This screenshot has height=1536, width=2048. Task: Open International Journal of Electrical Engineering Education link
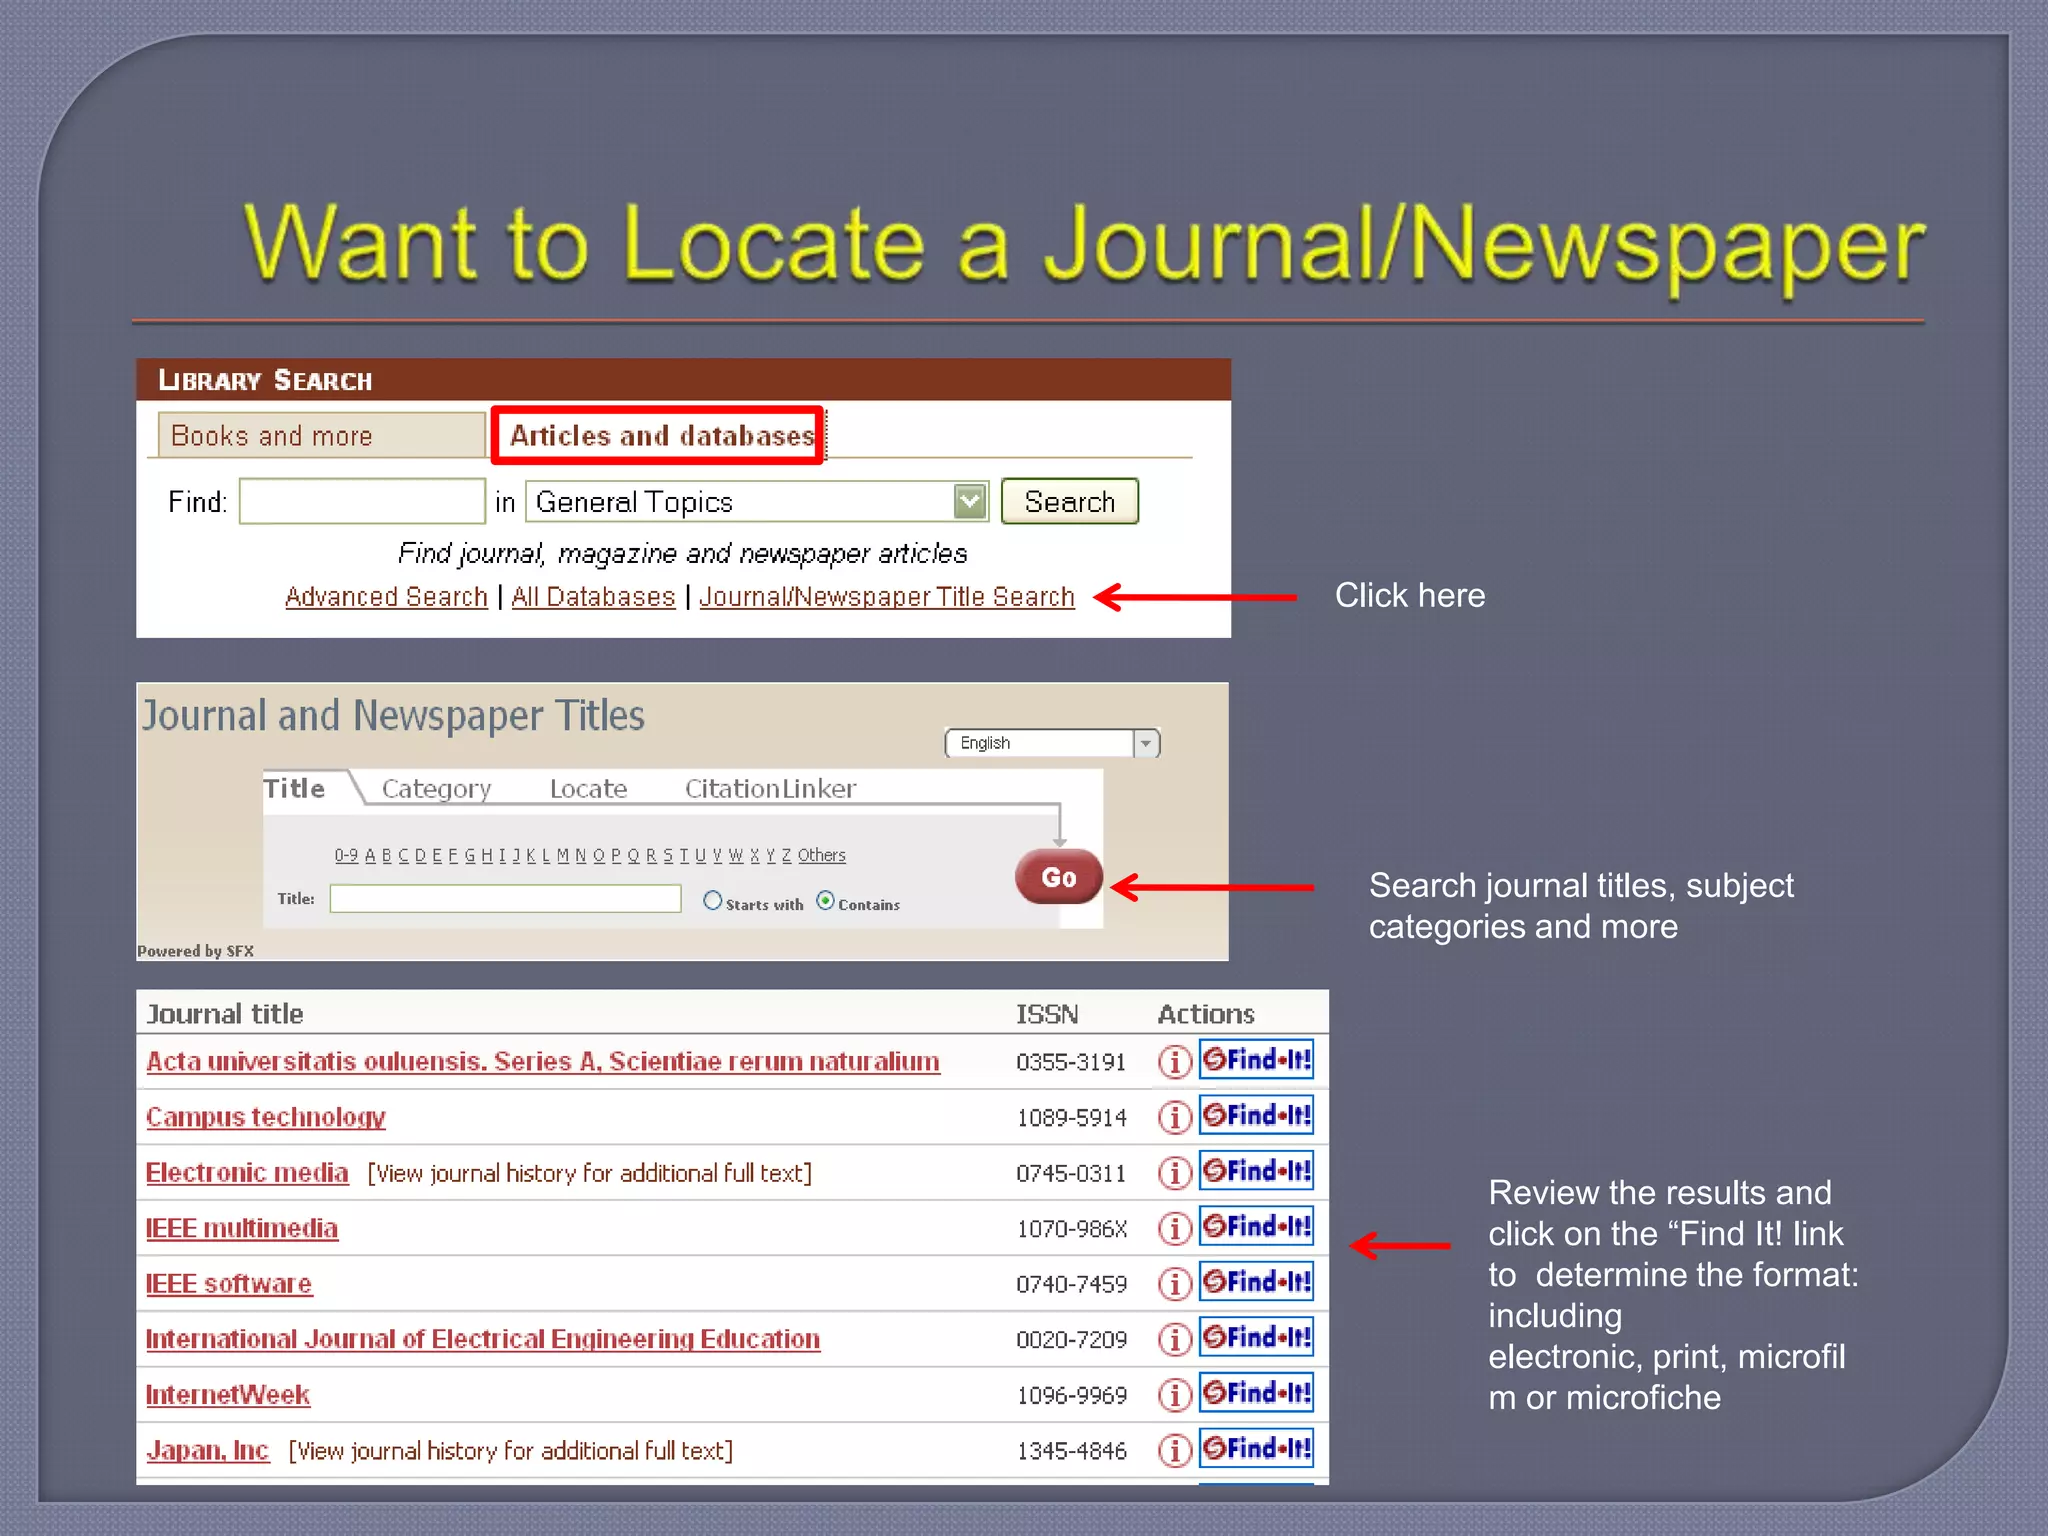click(483, 1339)
